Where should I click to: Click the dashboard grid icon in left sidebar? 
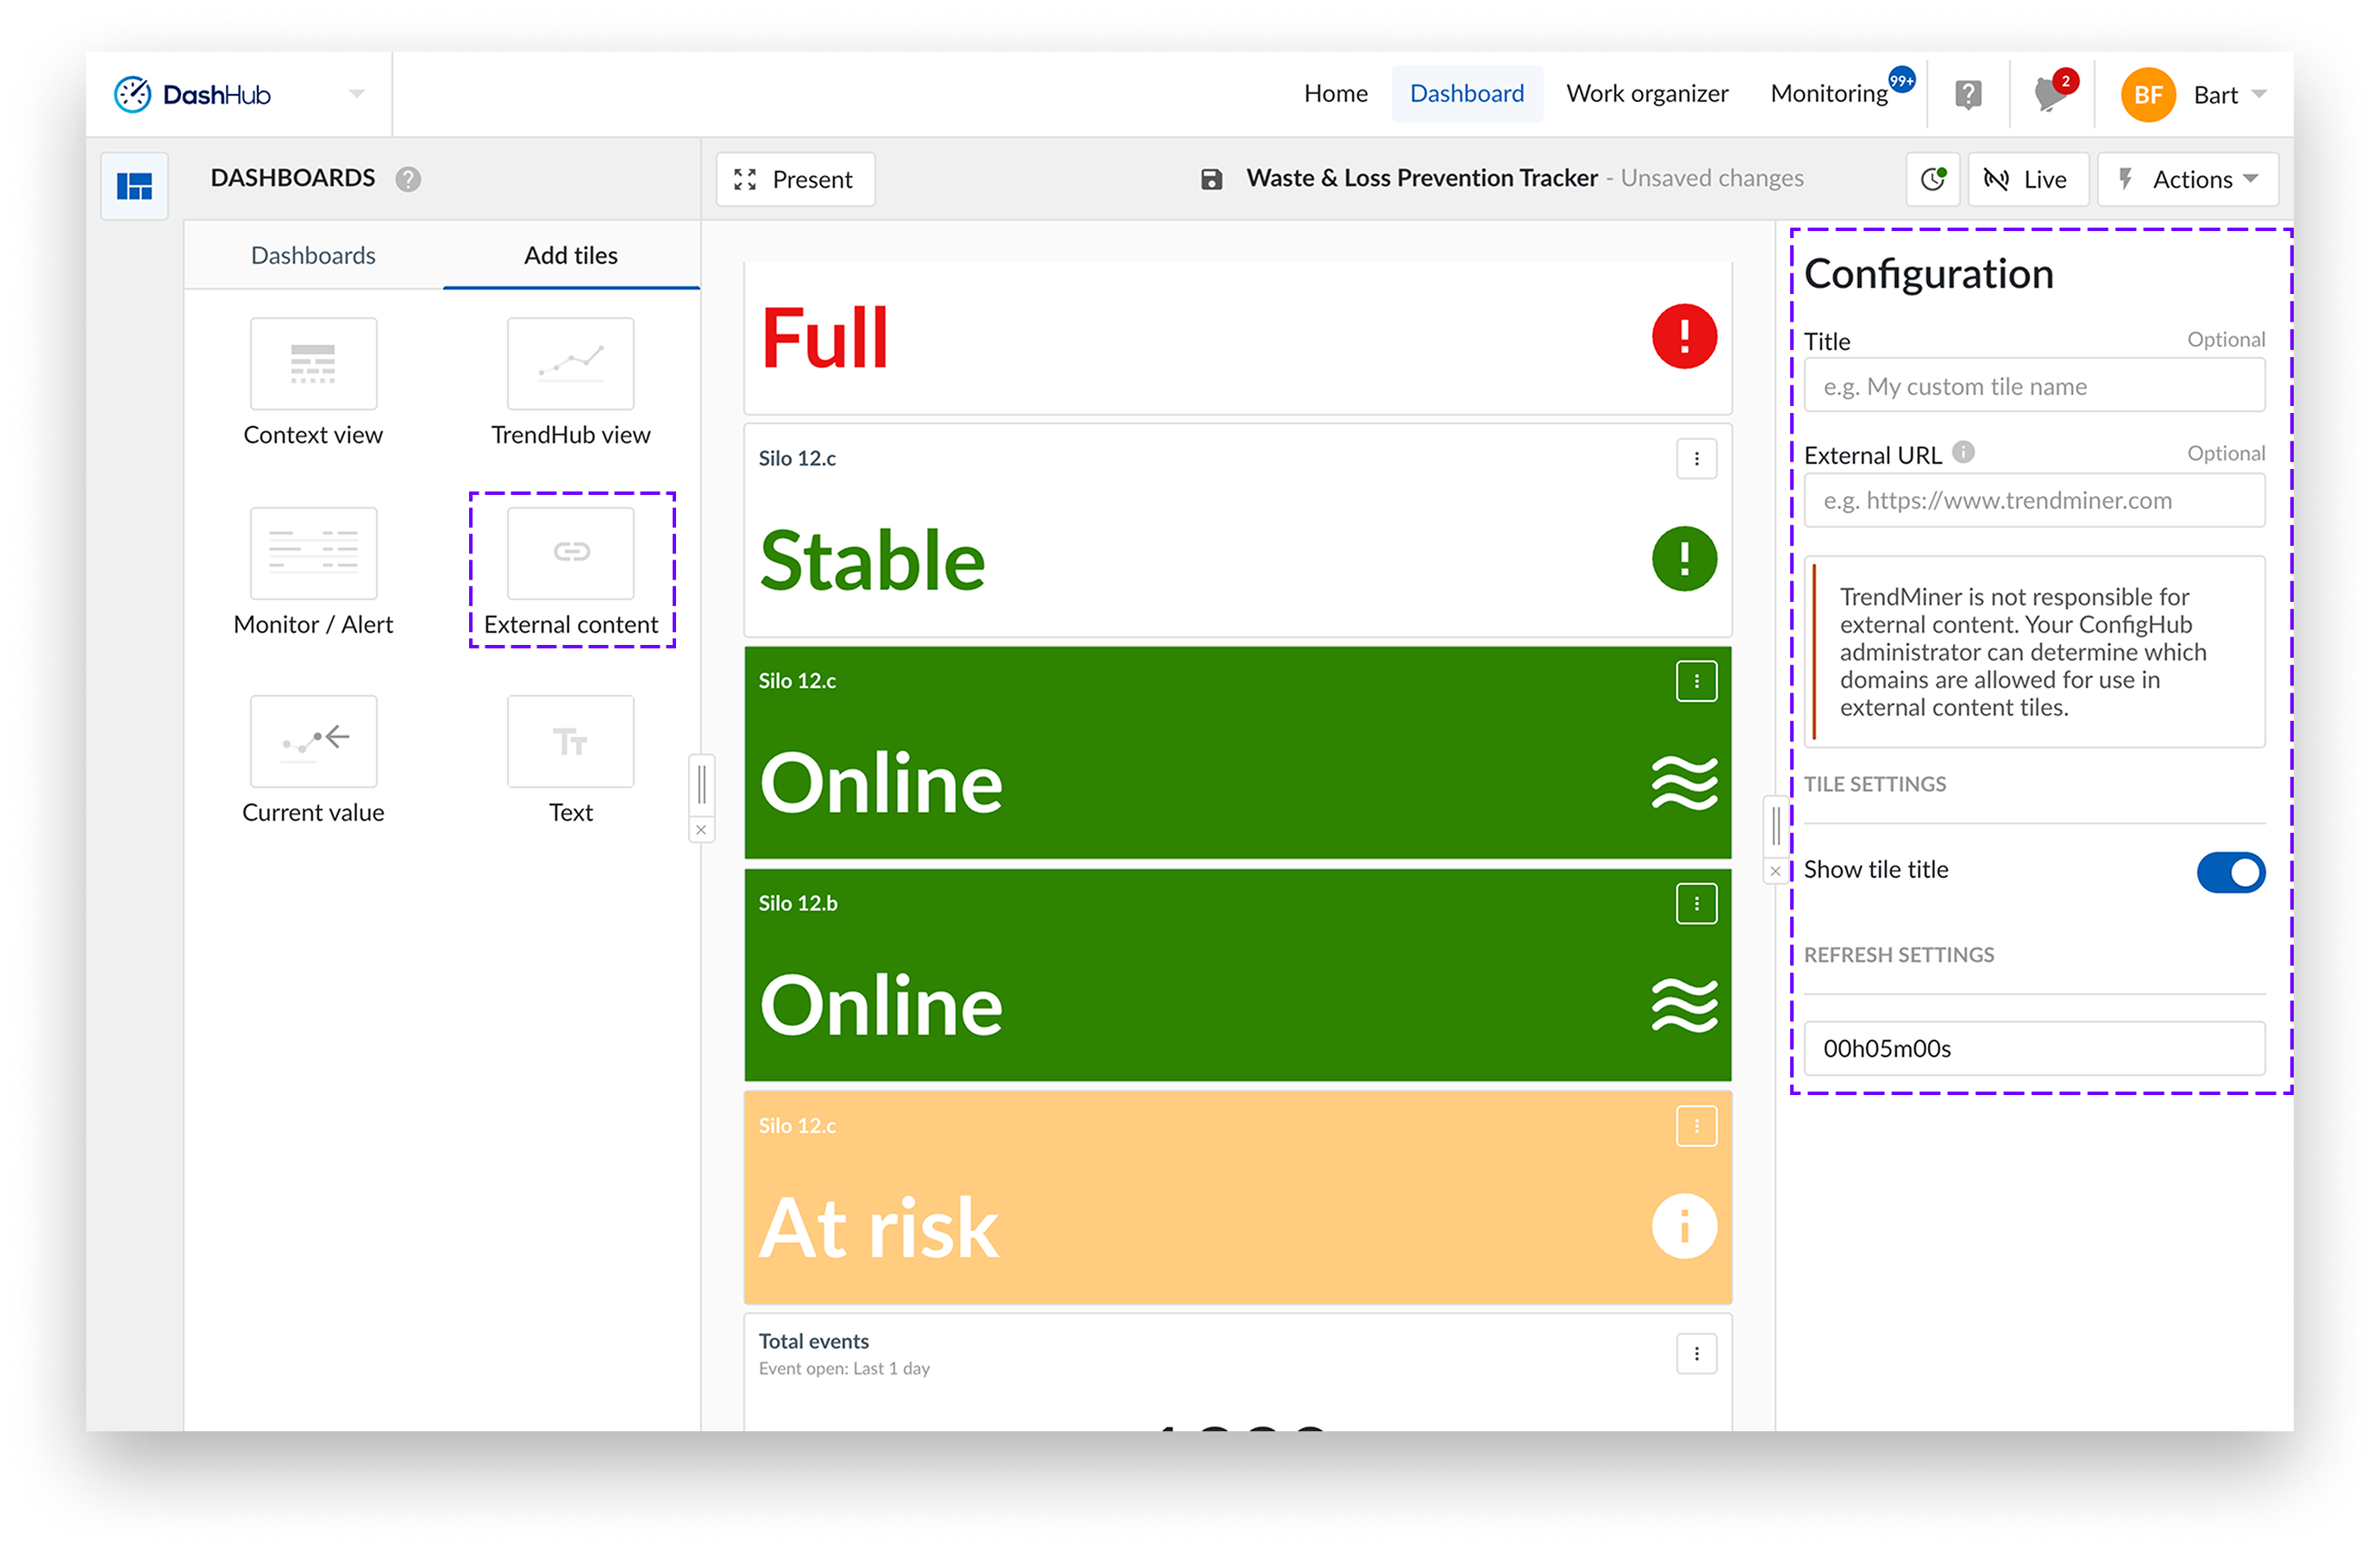click(x=134, y=186)
